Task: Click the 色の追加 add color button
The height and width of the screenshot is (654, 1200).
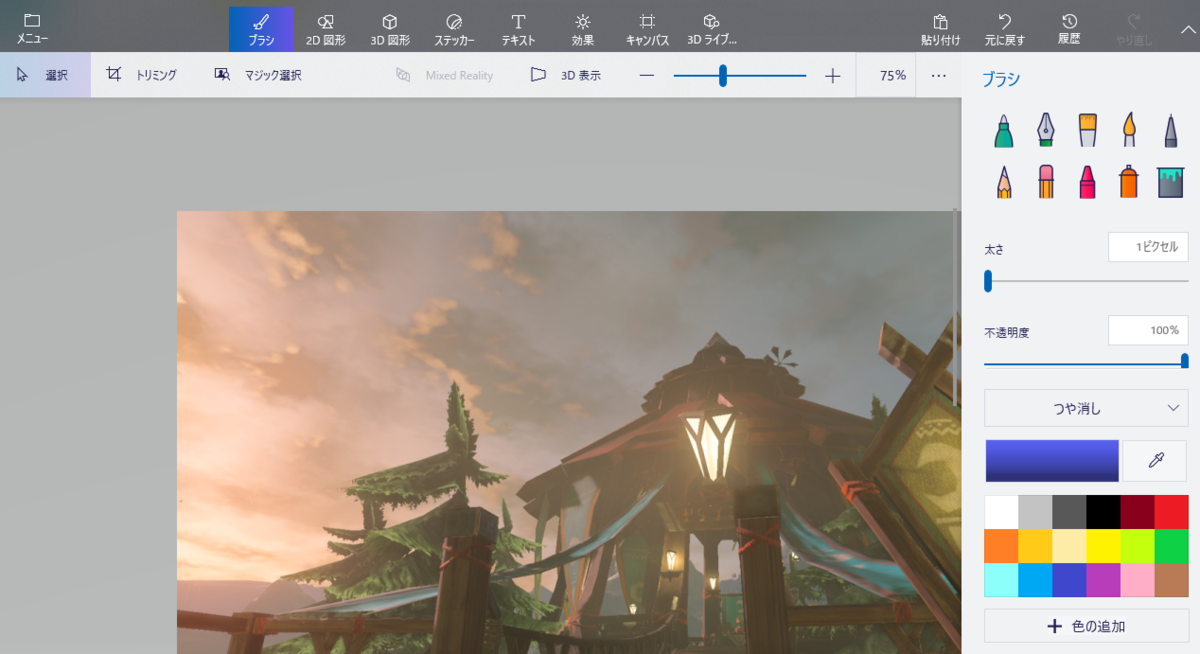Action: pyautogui.click(x=1086, y=626)
